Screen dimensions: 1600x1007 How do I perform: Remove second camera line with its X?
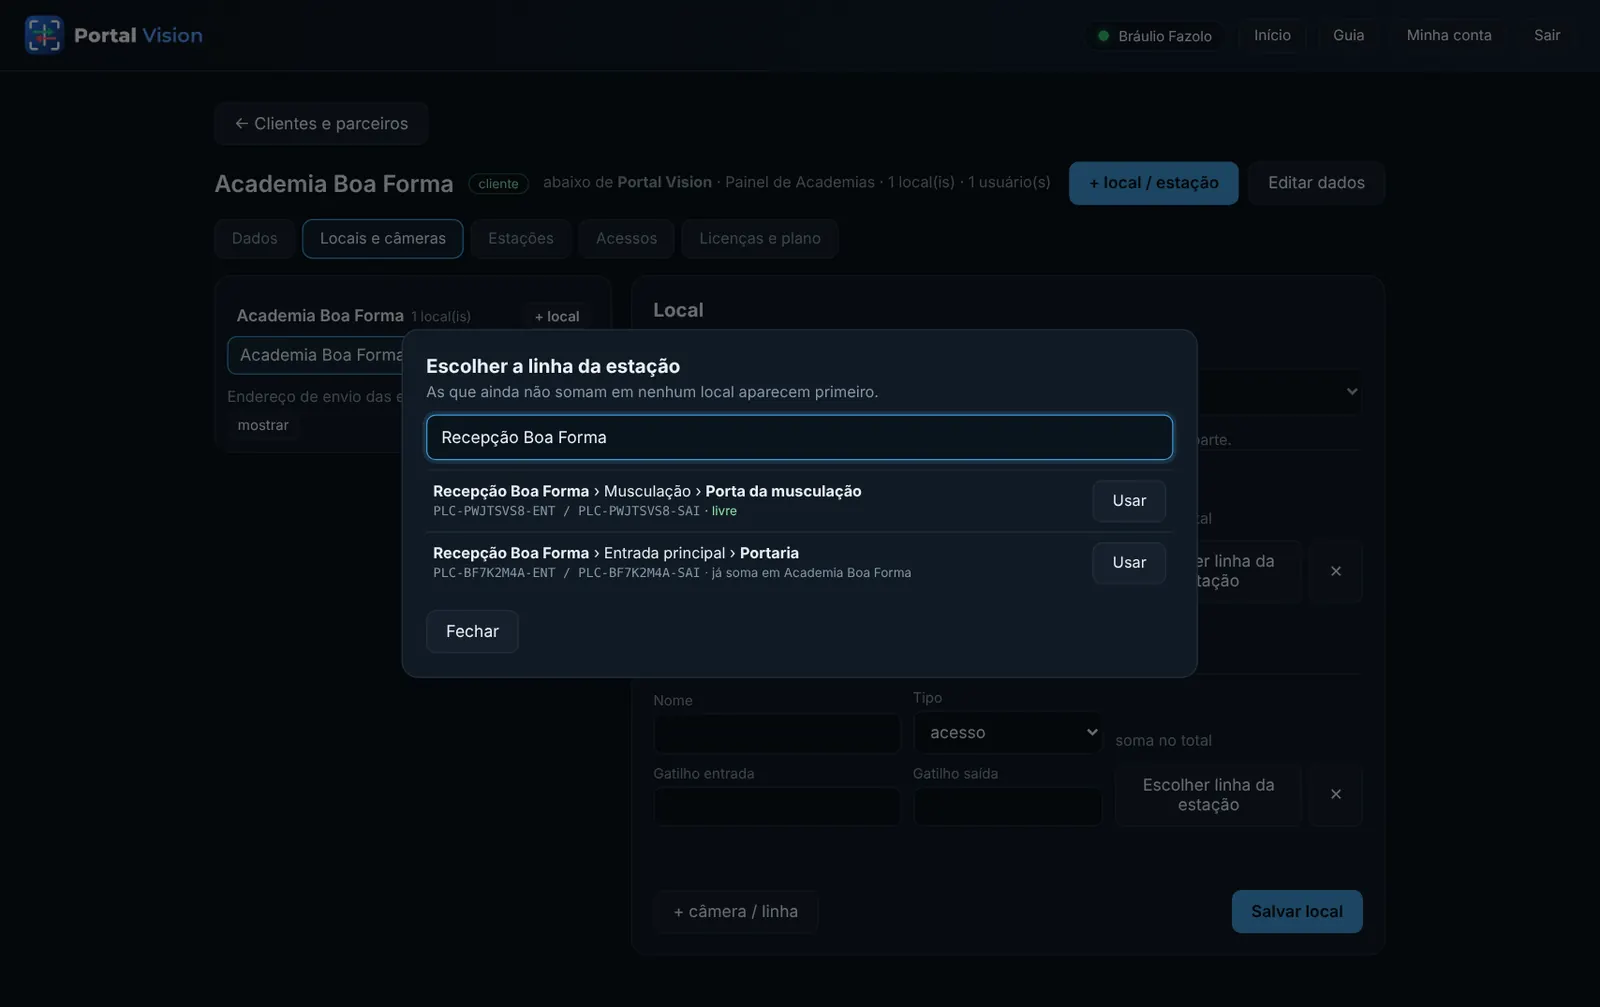click(x=1336, y=795)
